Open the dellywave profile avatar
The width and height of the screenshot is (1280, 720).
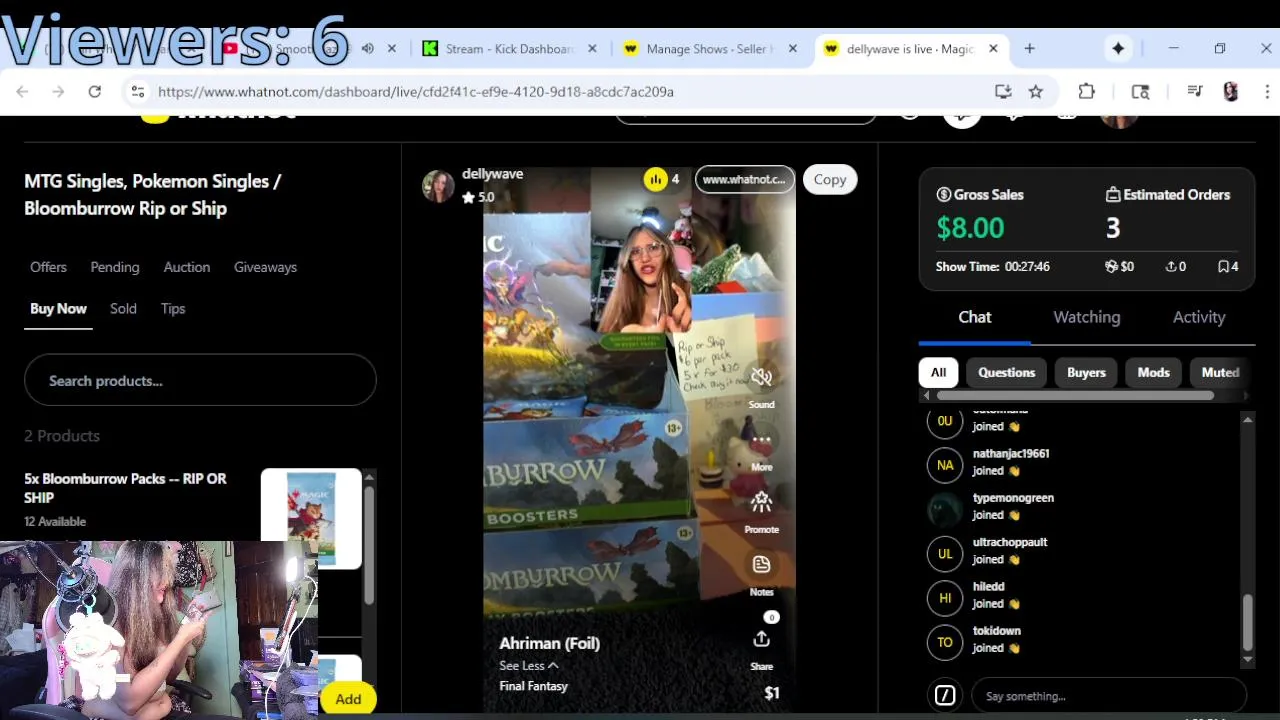437,186
